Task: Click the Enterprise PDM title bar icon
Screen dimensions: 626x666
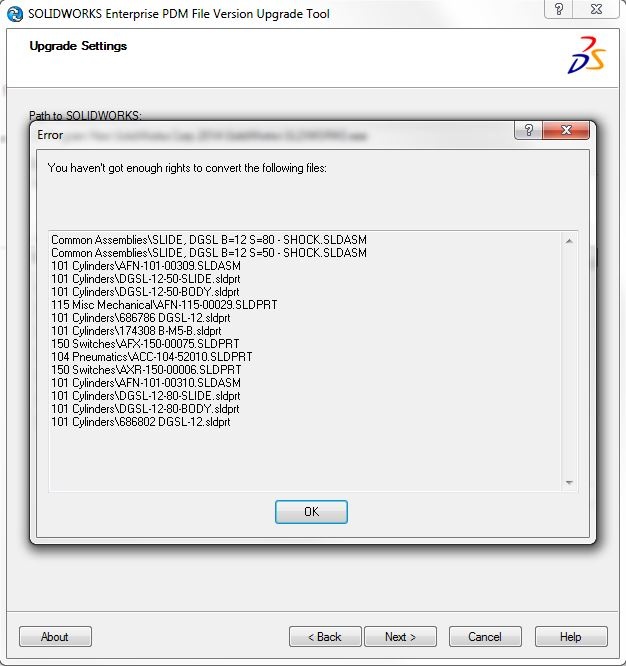Action: click(x=15, y=14)
